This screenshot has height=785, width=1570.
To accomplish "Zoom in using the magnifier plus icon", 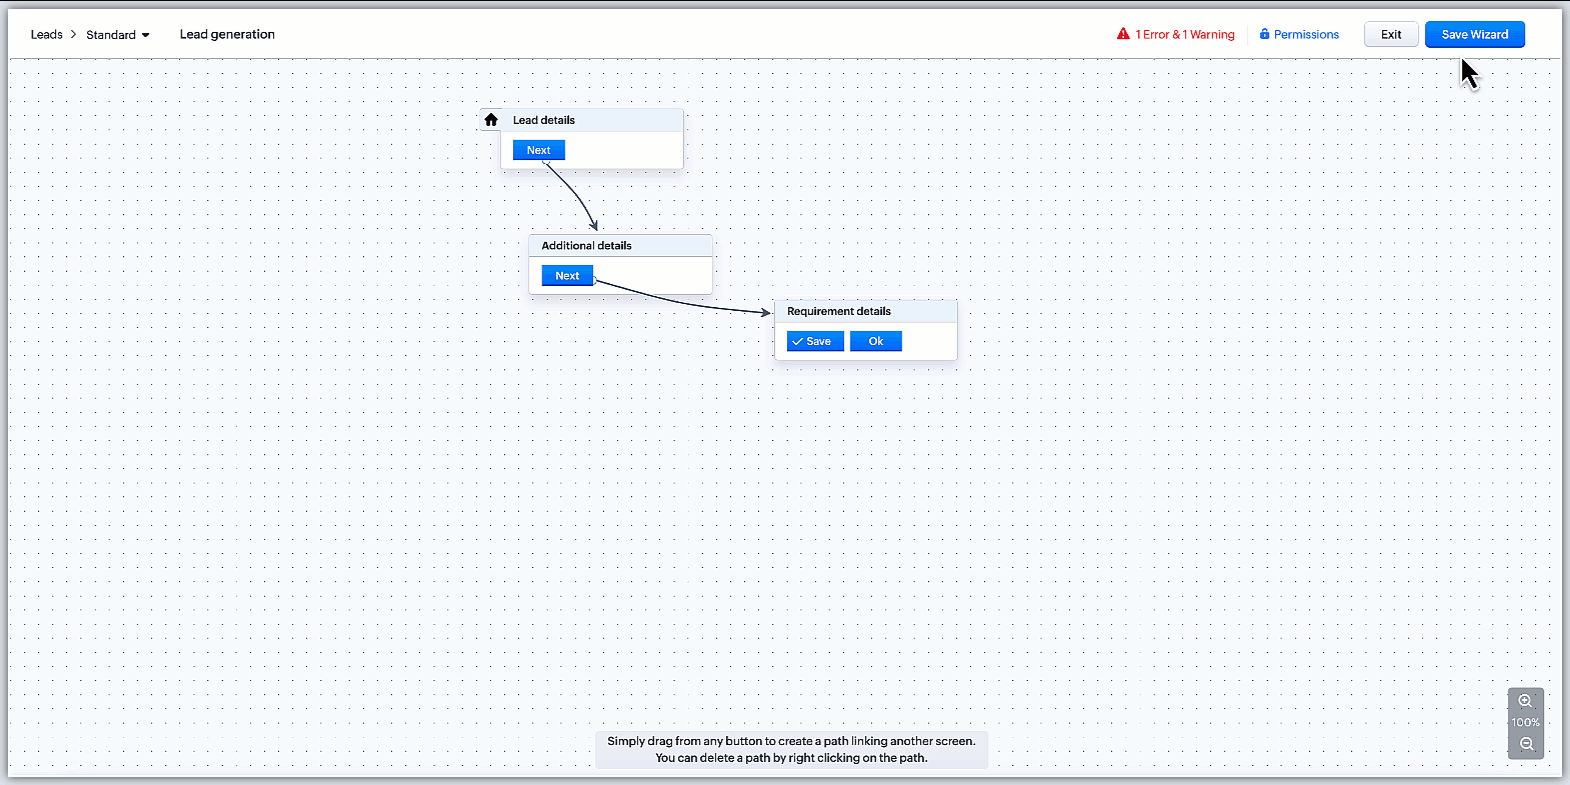I will pos(1525,701).
